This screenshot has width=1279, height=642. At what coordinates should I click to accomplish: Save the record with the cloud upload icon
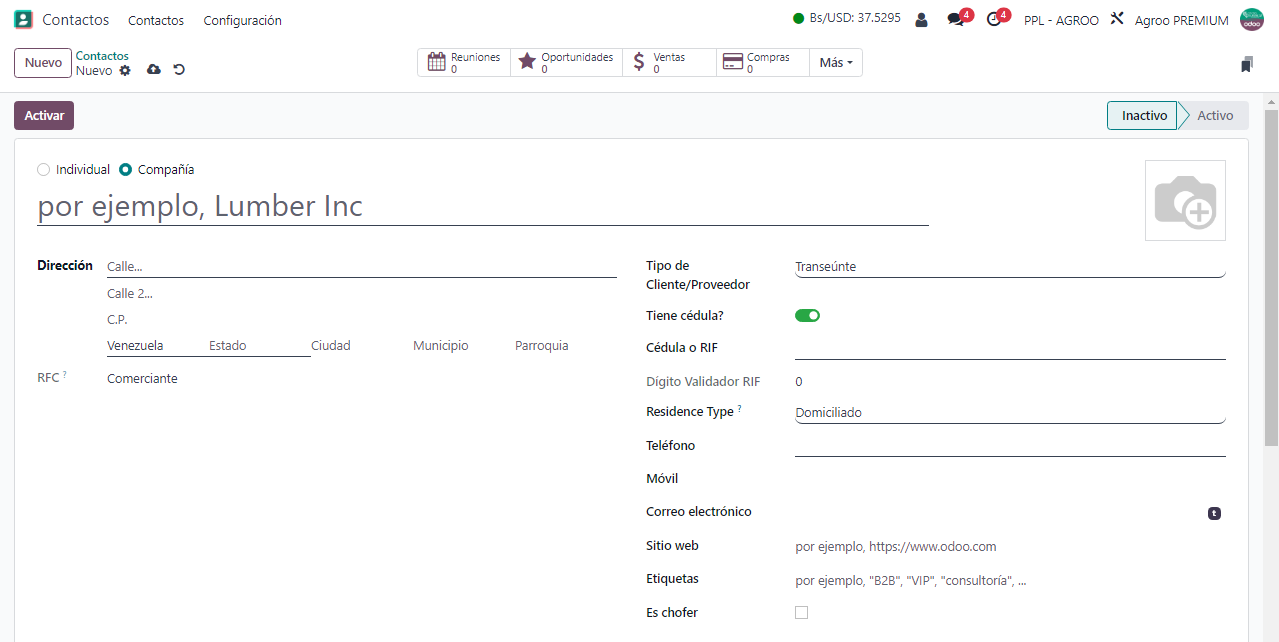[x=153, y=70]
